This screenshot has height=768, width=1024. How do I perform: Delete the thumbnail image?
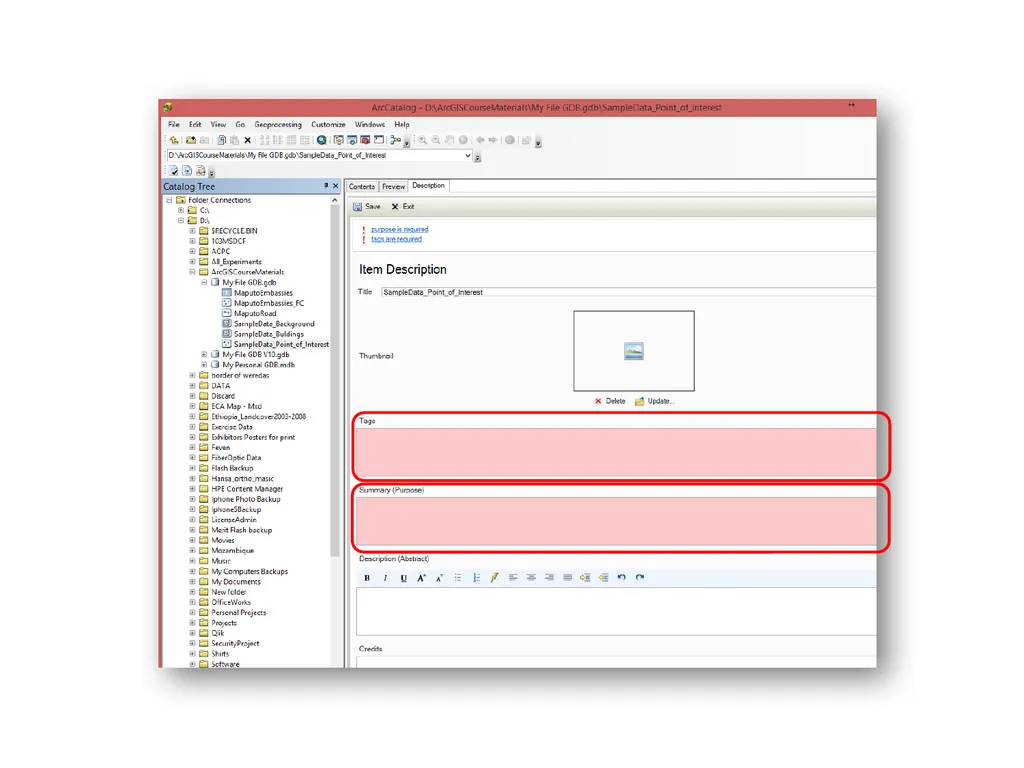click(610, 401)
